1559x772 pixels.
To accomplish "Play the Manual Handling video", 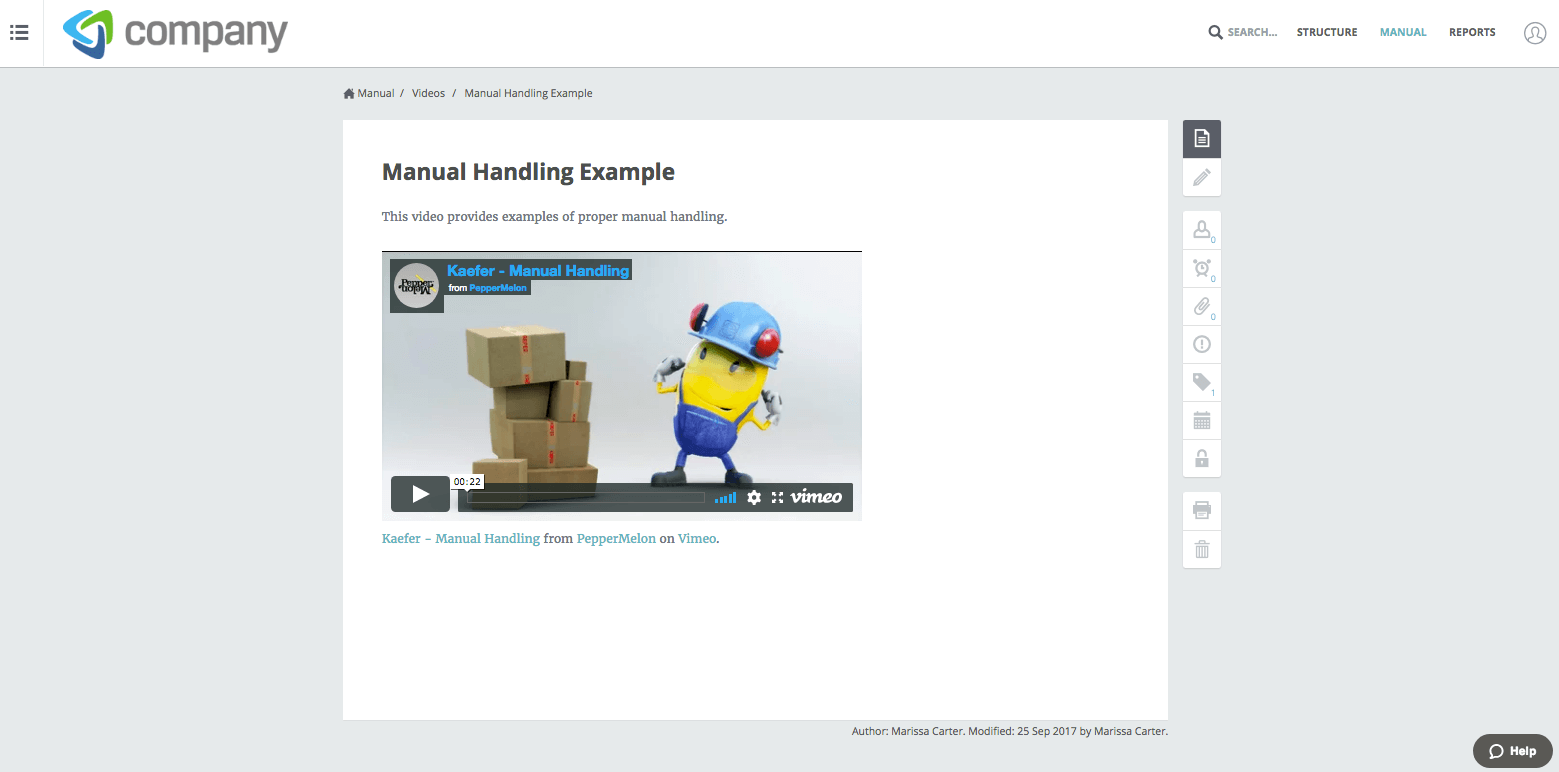I will pyautogui.click(x=420, y=494).
